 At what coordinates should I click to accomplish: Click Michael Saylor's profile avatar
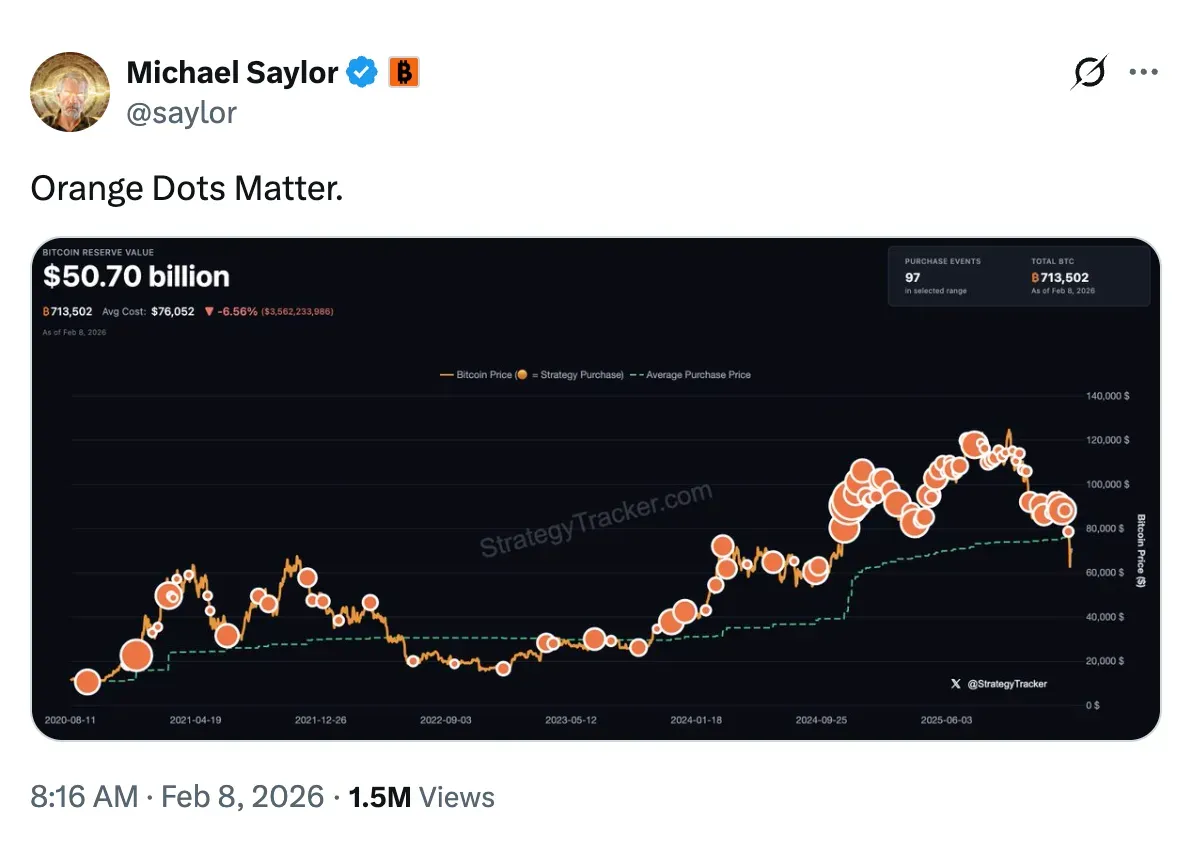click(70, 92)
